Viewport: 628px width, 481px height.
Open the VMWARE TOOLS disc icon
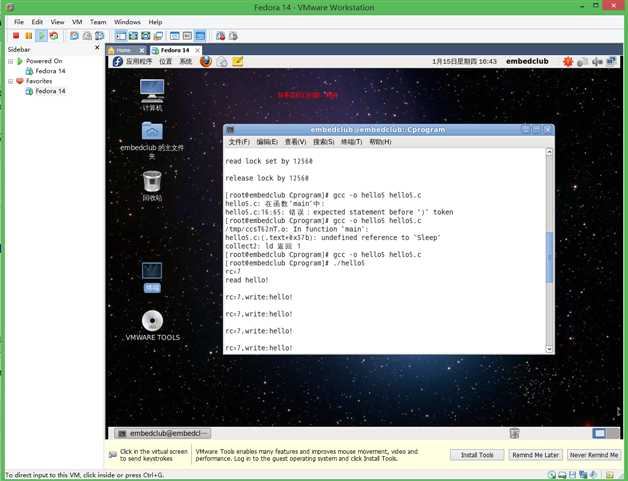[x=152, y=326]
